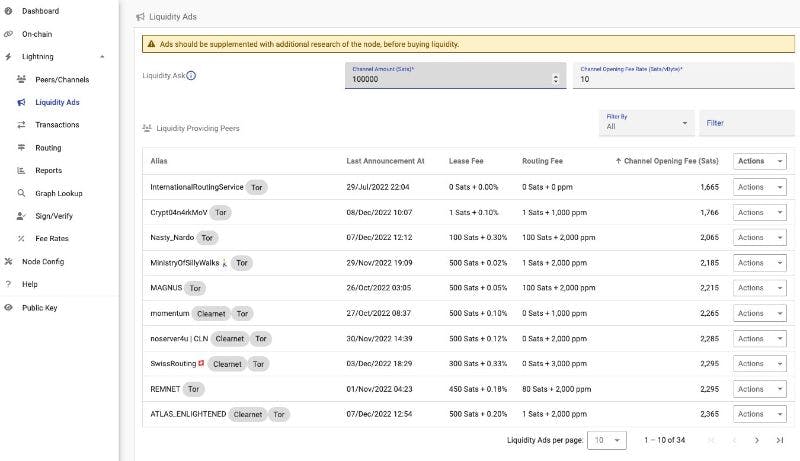The image size is (800, 461).
Task: Click the On-chain link icon
Action: [x=8, y=34]
